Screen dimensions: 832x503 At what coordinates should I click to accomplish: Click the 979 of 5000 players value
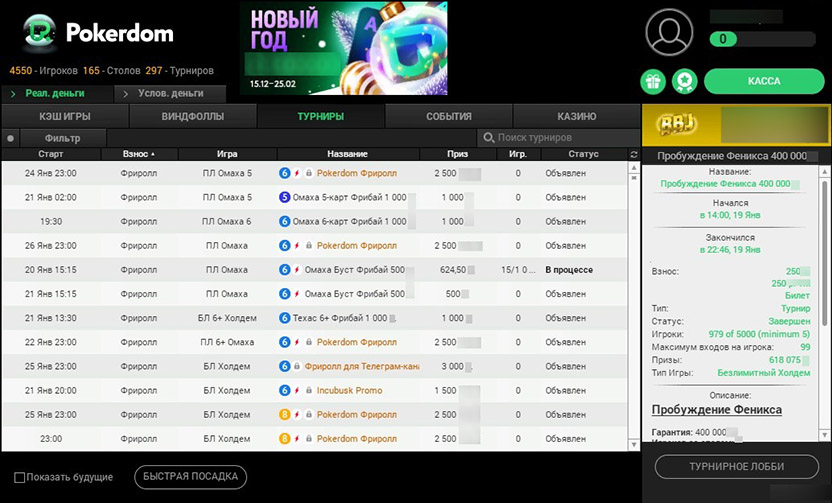tap(759, 334)
